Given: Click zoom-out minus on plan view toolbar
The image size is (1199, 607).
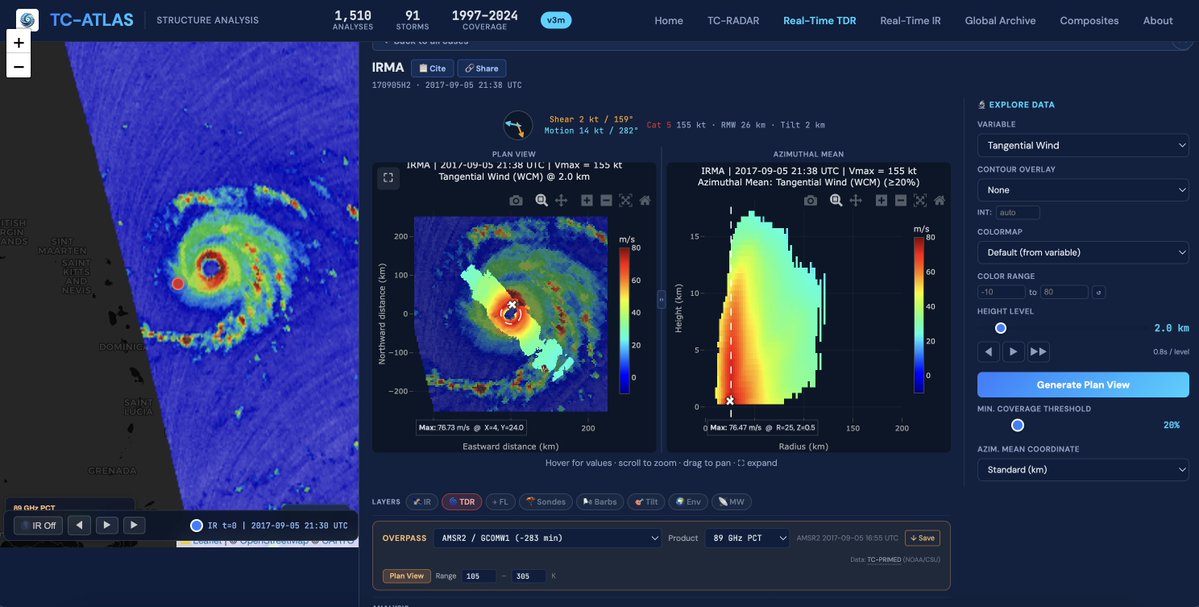Looking at the screenshot, I should pos(606,200).
